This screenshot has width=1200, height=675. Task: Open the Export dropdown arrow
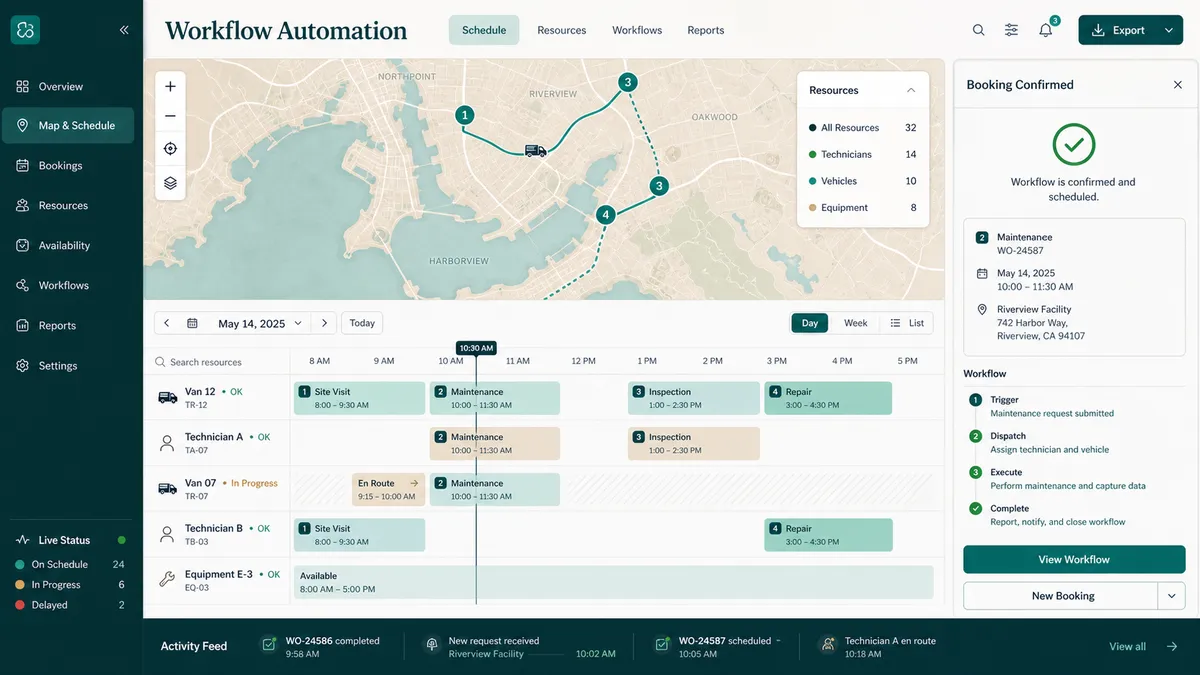[1169, 30]
